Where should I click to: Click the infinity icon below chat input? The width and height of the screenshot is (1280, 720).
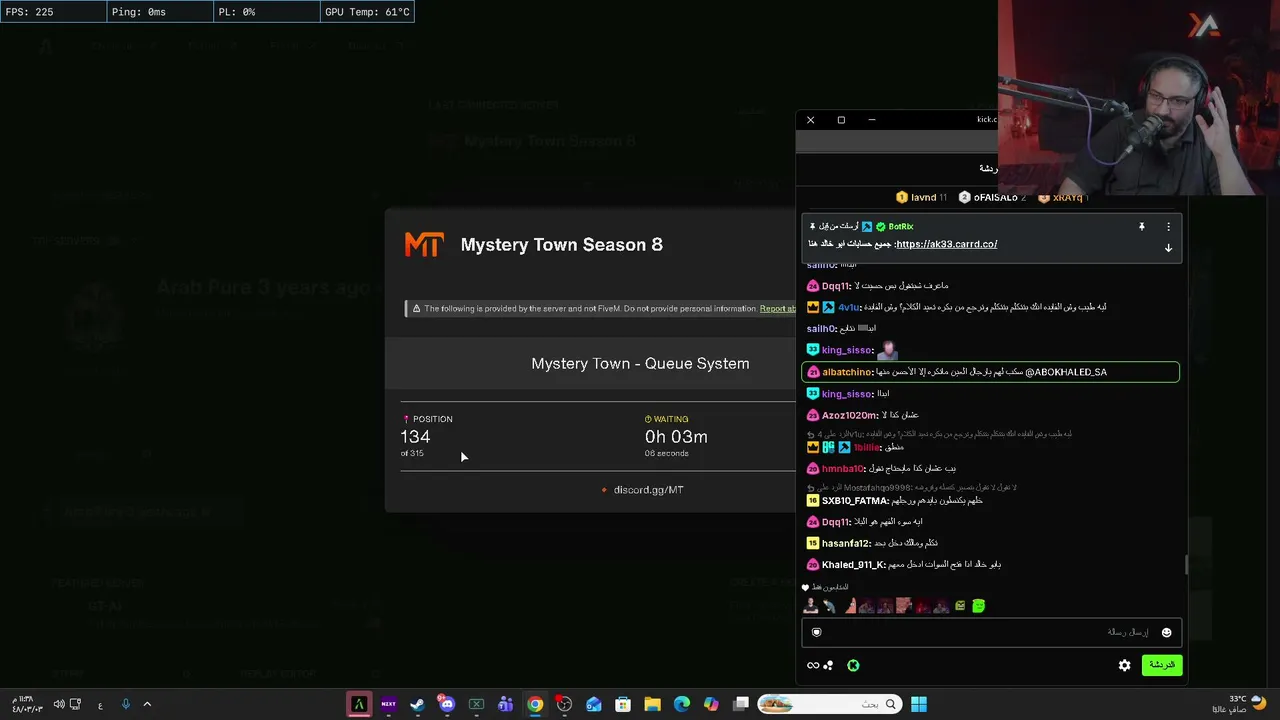[x=813, y=665]
